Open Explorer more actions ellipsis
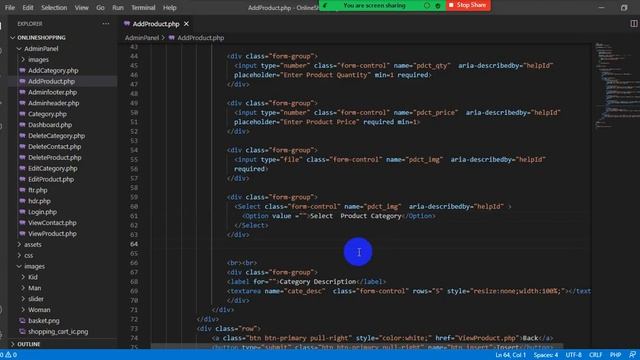Image resolution: width=640 pixels, height=360 pixels. click(x=106, y=24)
